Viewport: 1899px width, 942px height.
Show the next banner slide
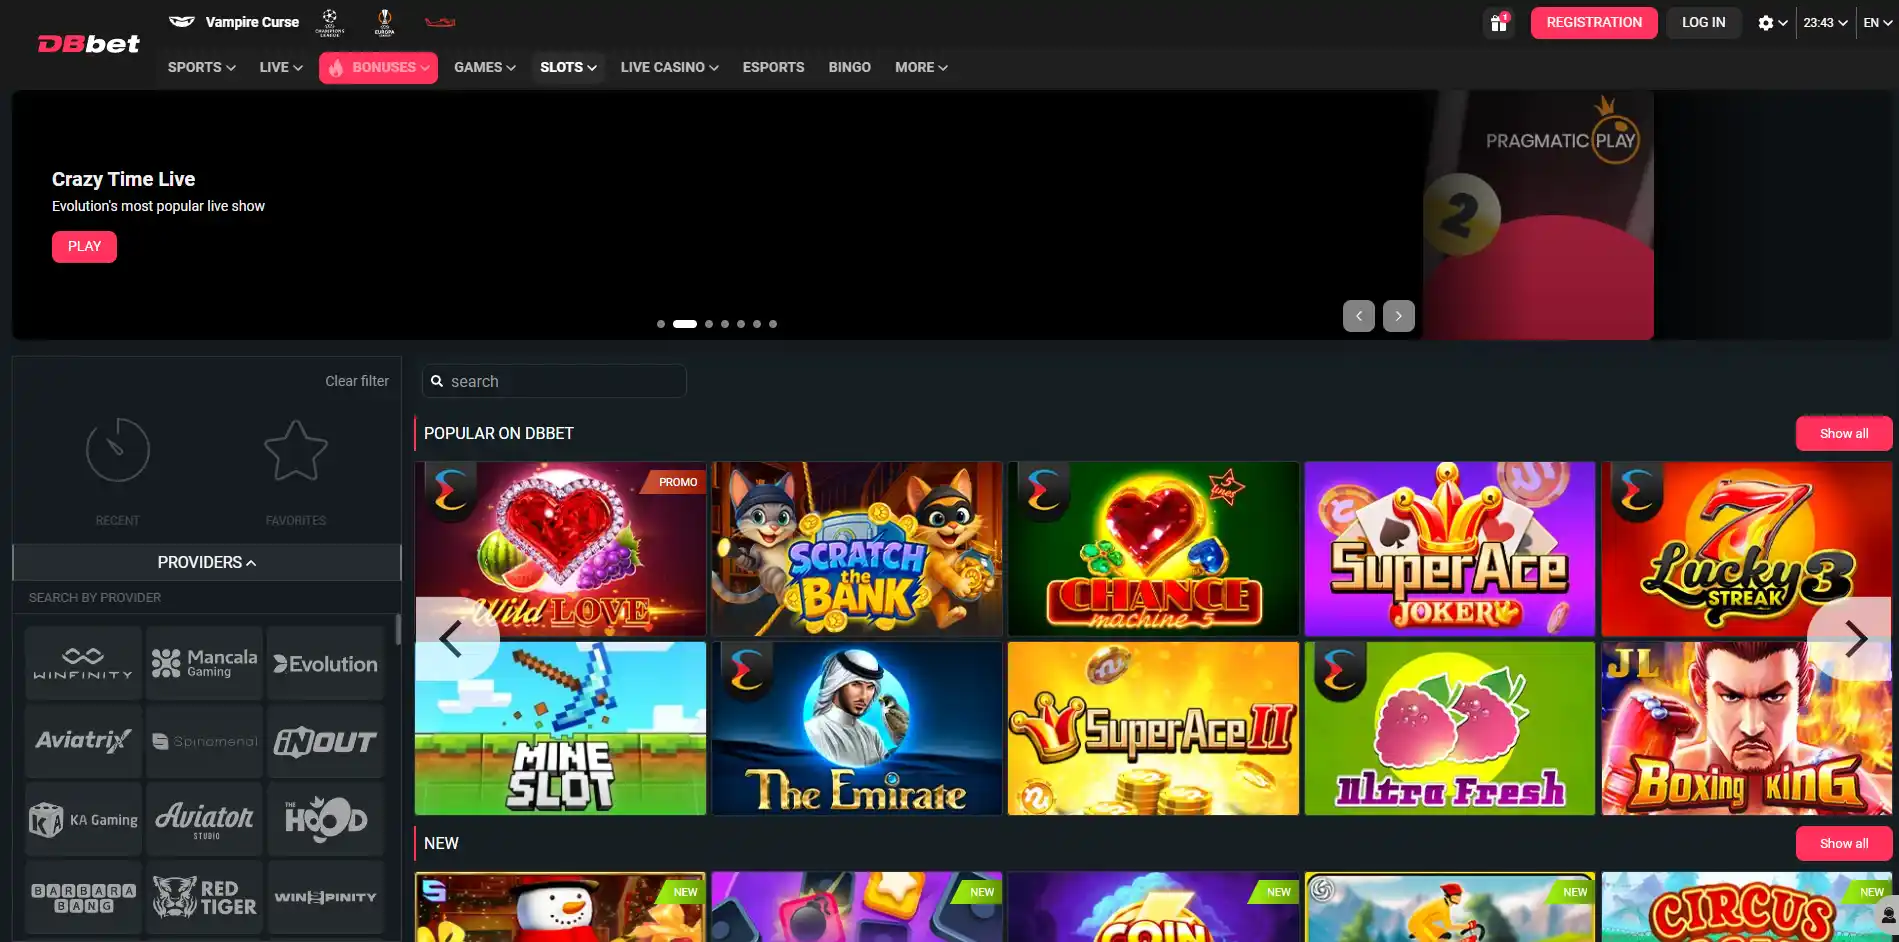point(1398,316)
